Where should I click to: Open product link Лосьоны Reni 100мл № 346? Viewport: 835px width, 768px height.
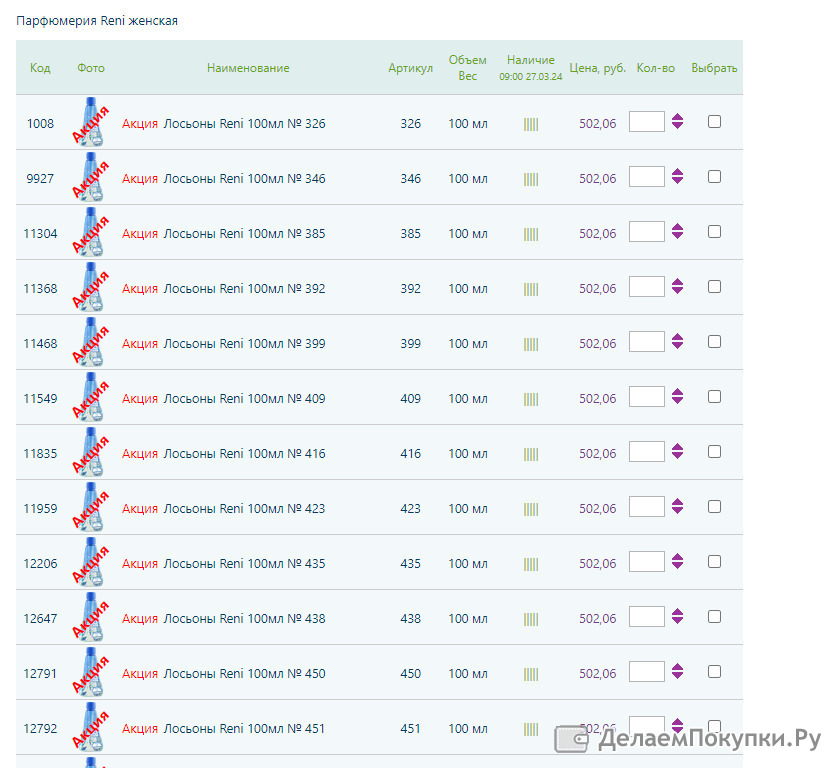[244, 178]
